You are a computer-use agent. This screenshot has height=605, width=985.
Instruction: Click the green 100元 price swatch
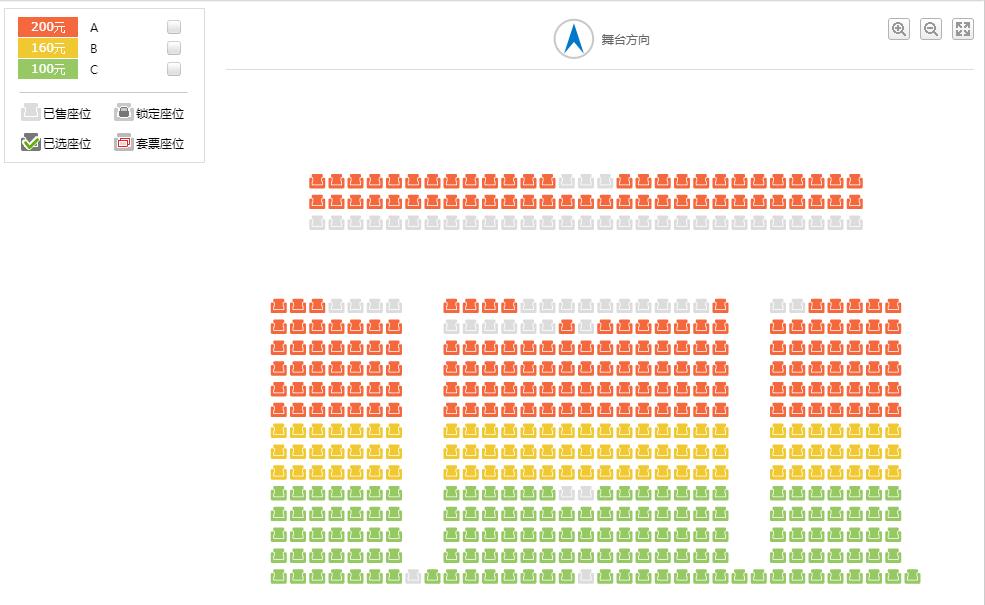tap(48, 69)
